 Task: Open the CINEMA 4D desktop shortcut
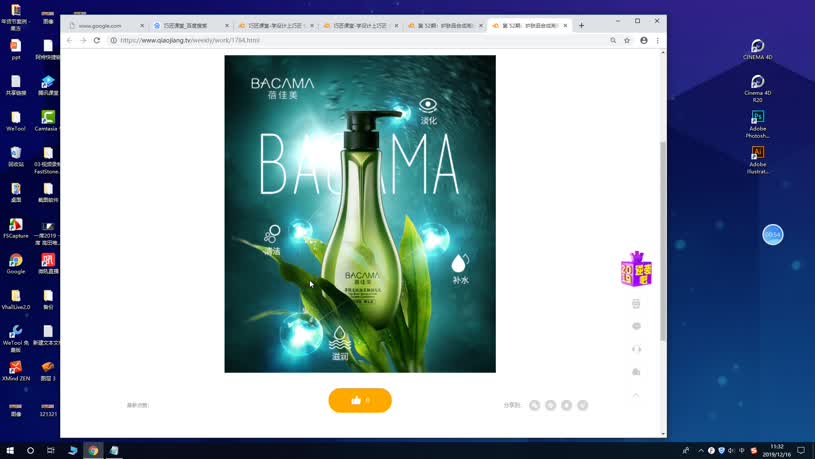tap(757, 49)
